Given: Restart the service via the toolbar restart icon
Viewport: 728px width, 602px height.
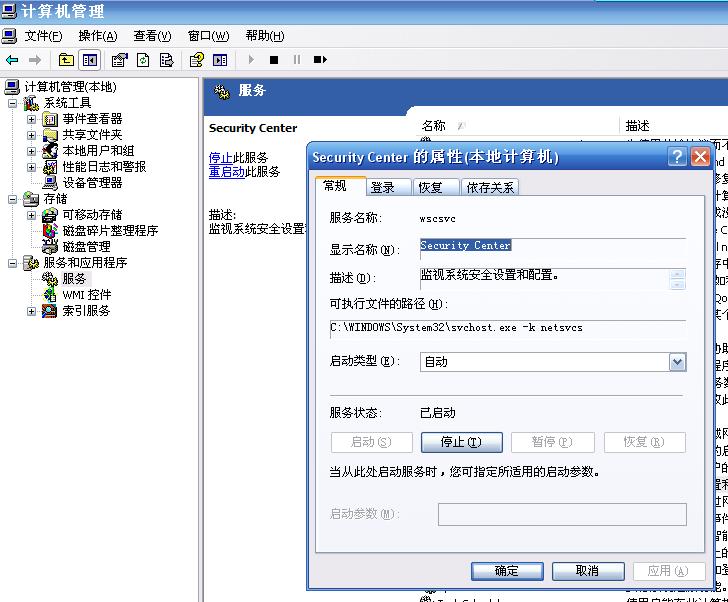Looking at the screenshot, I should coord(320,59).
